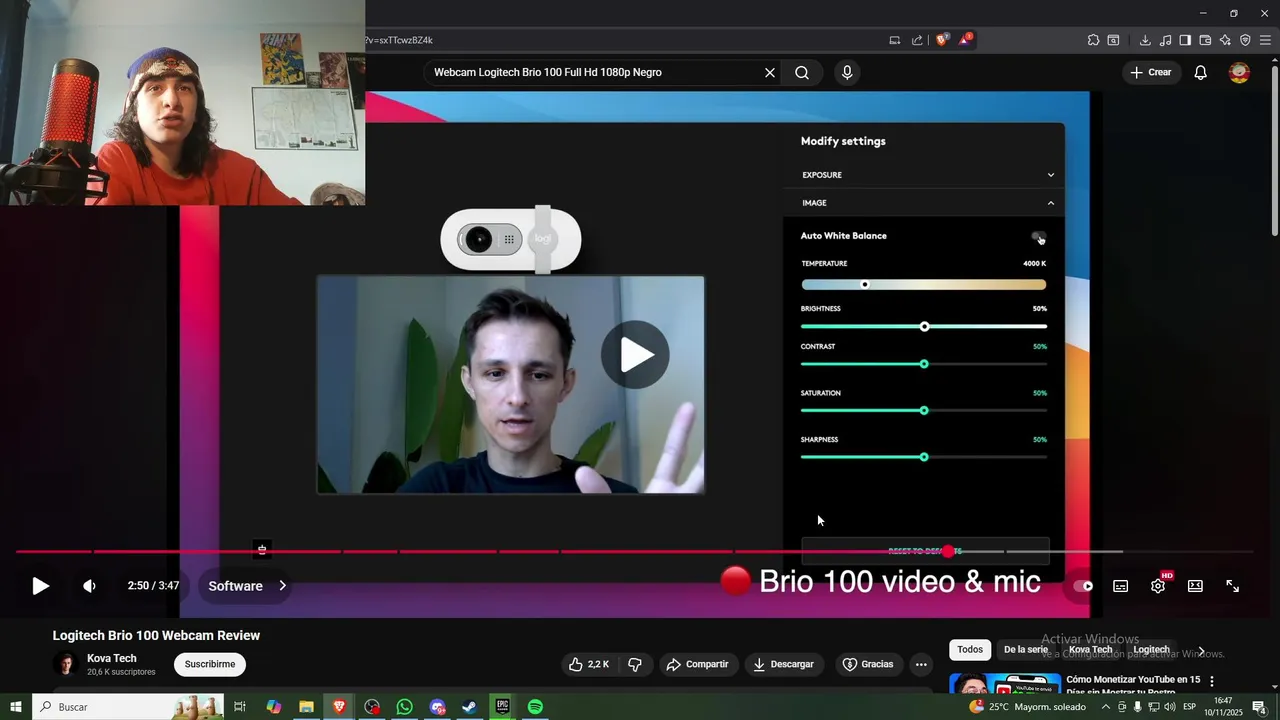Open Windows Start menu
The width and height of the screenshot is (1280, 720).
(16, 707)
